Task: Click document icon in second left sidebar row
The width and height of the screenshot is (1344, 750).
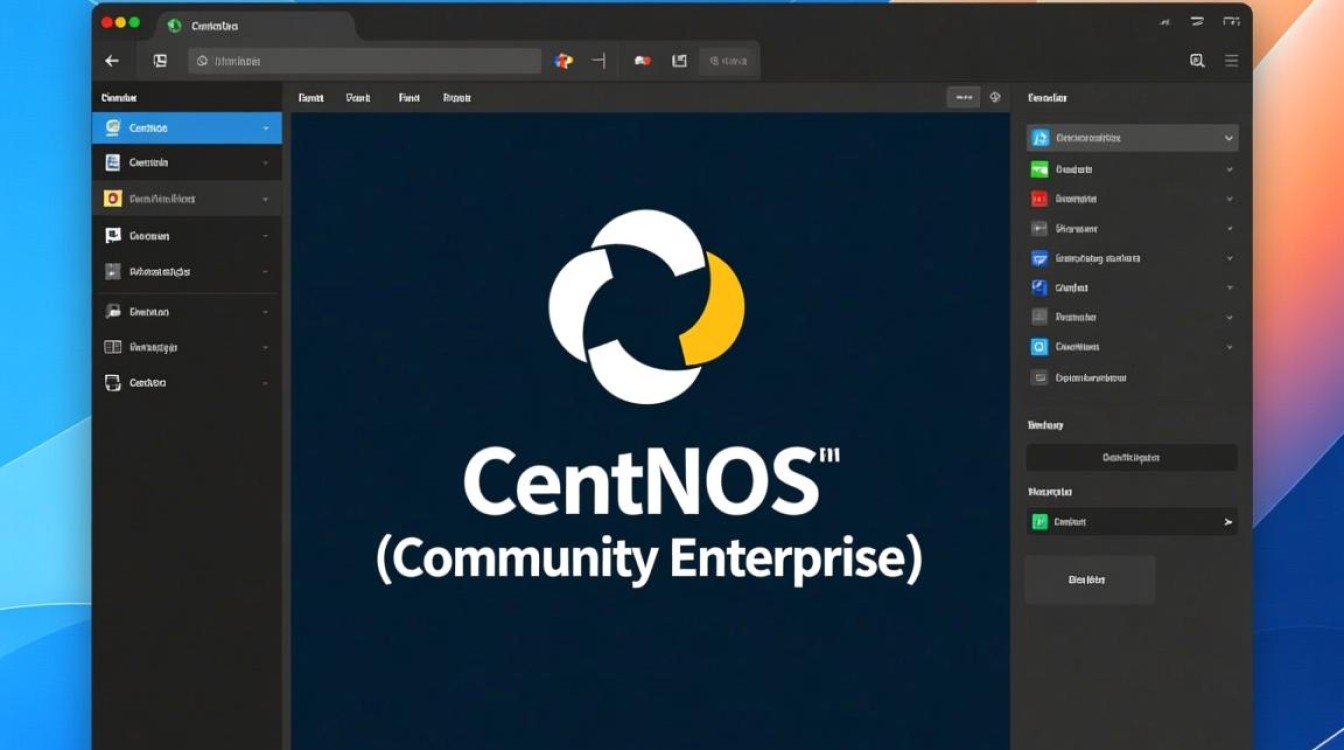Action: coord(113,162)
